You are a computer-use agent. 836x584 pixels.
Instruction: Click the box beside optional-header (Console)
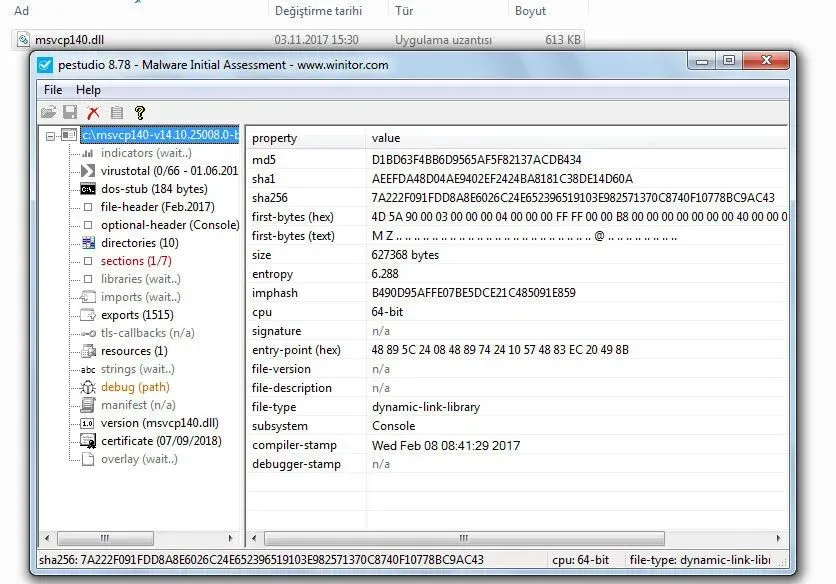[x=87, y=225]
